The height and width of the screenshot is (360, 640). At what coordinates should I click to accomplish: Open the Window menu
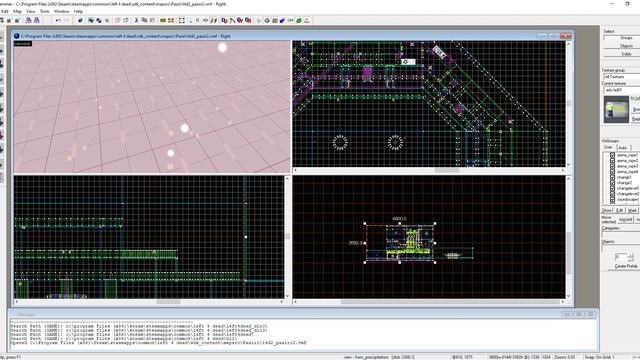62,11
